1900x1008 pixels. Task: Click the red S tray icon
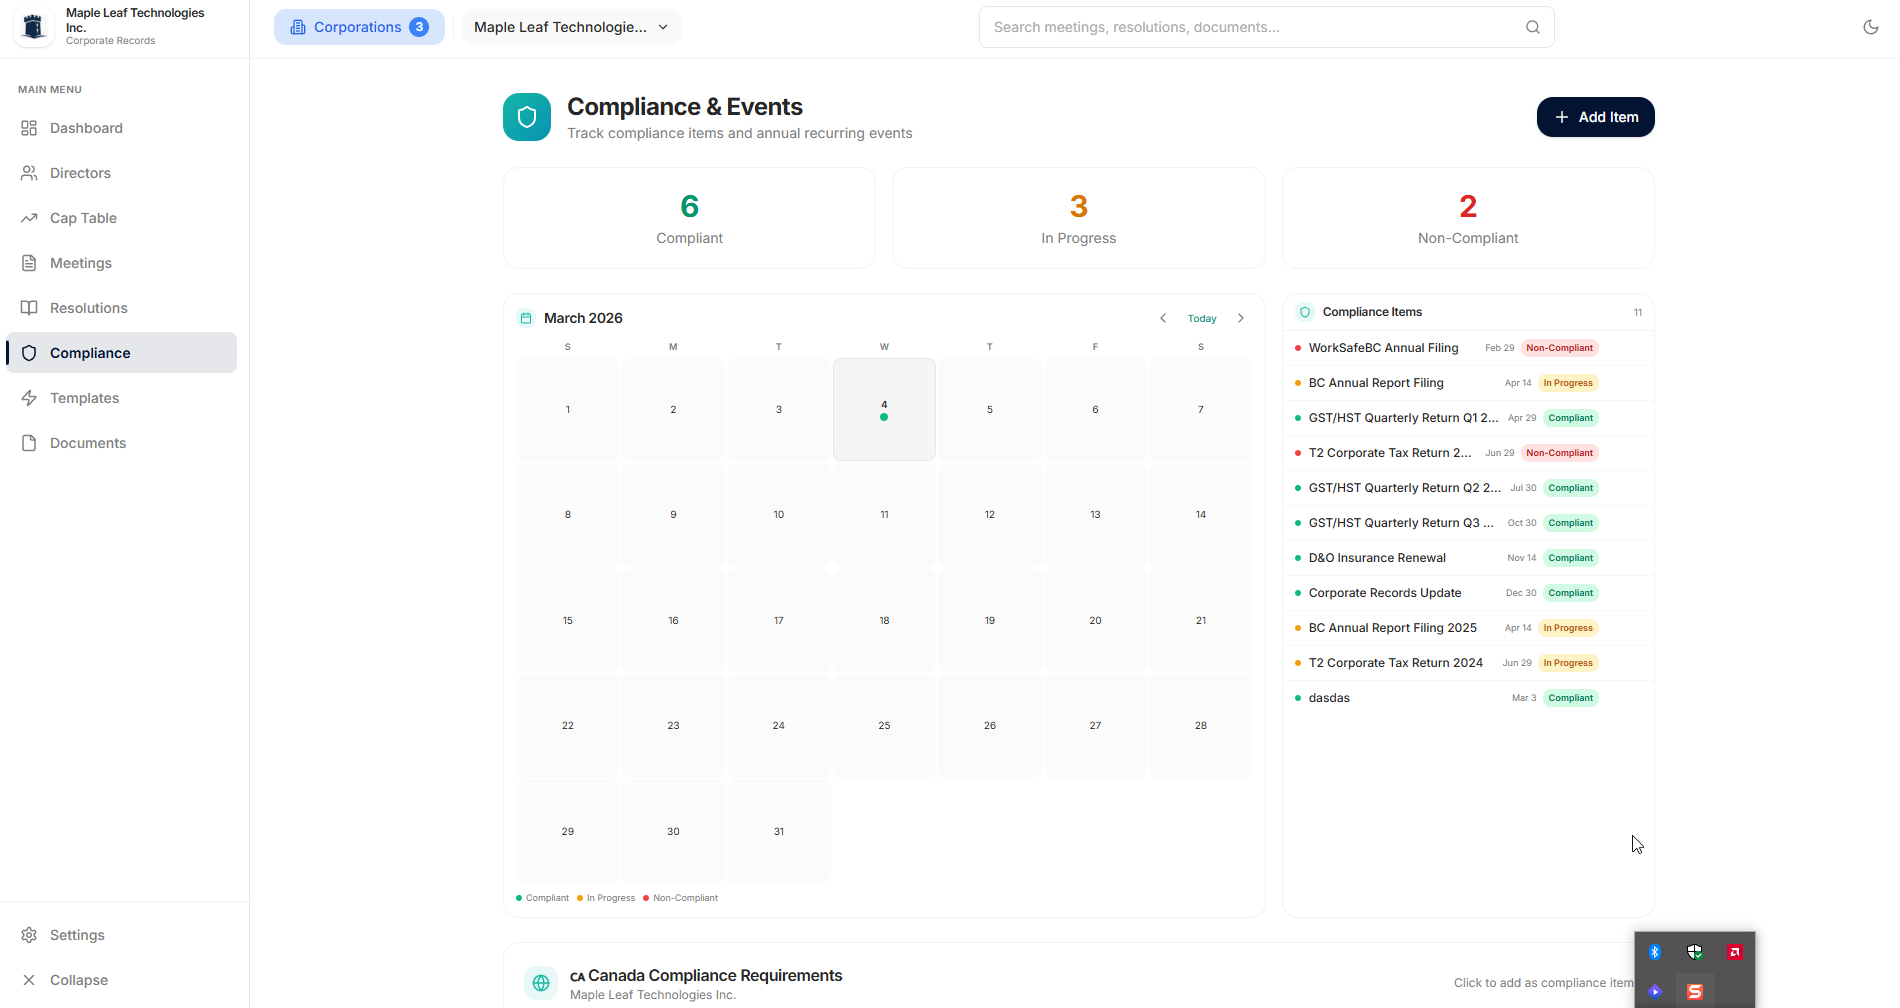(1695, 992)
